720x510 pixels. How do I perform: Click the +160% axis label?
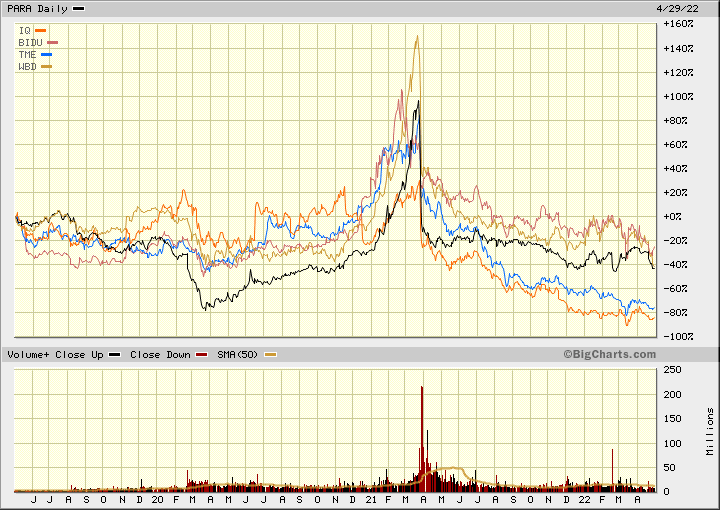coord(678,24)
